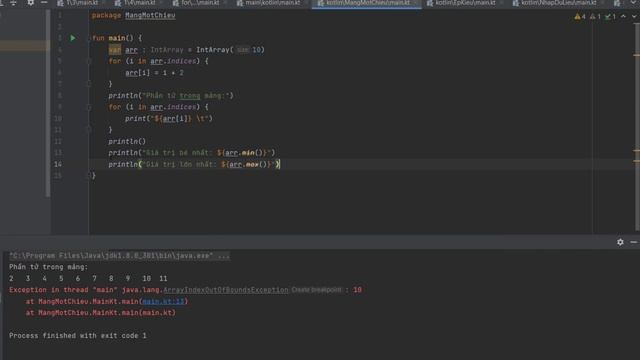Hide the Run tool window
Image resolution: width=640 pixels, height=360 pixels.
point(633,242)
